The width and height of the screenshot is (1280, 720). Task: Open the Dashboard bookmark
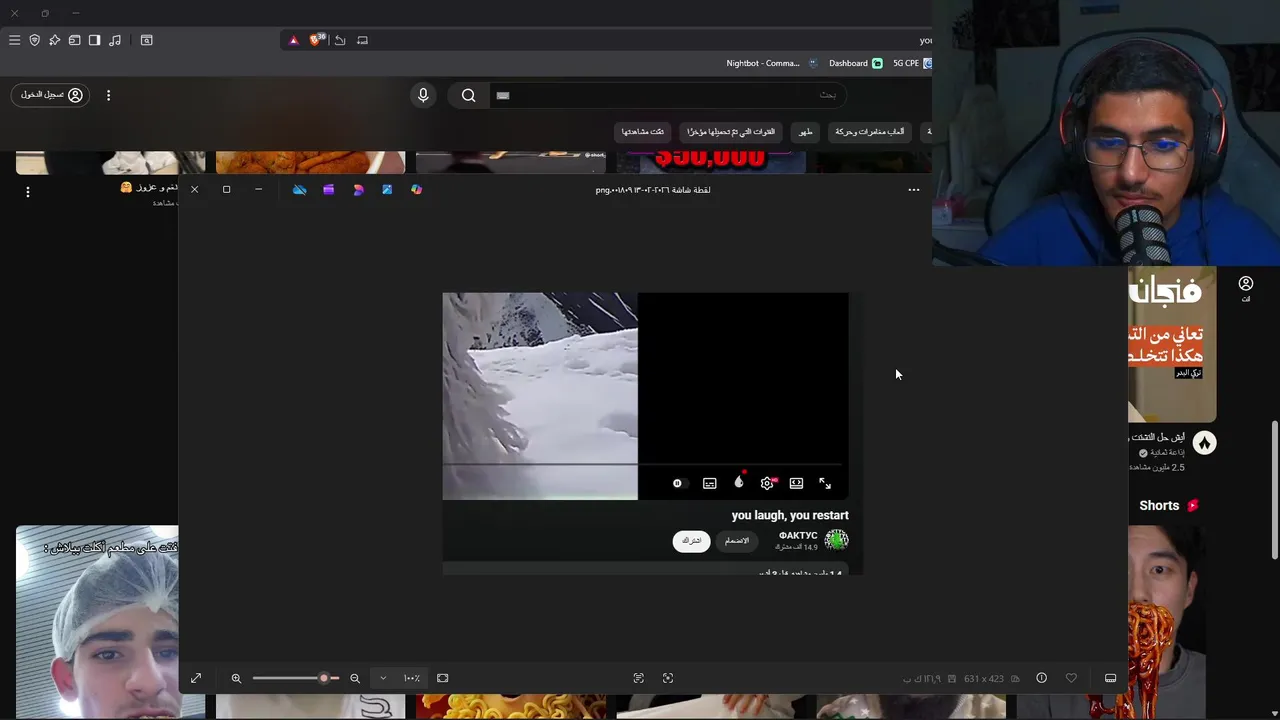pyautogui.click(x=855, y=63)
